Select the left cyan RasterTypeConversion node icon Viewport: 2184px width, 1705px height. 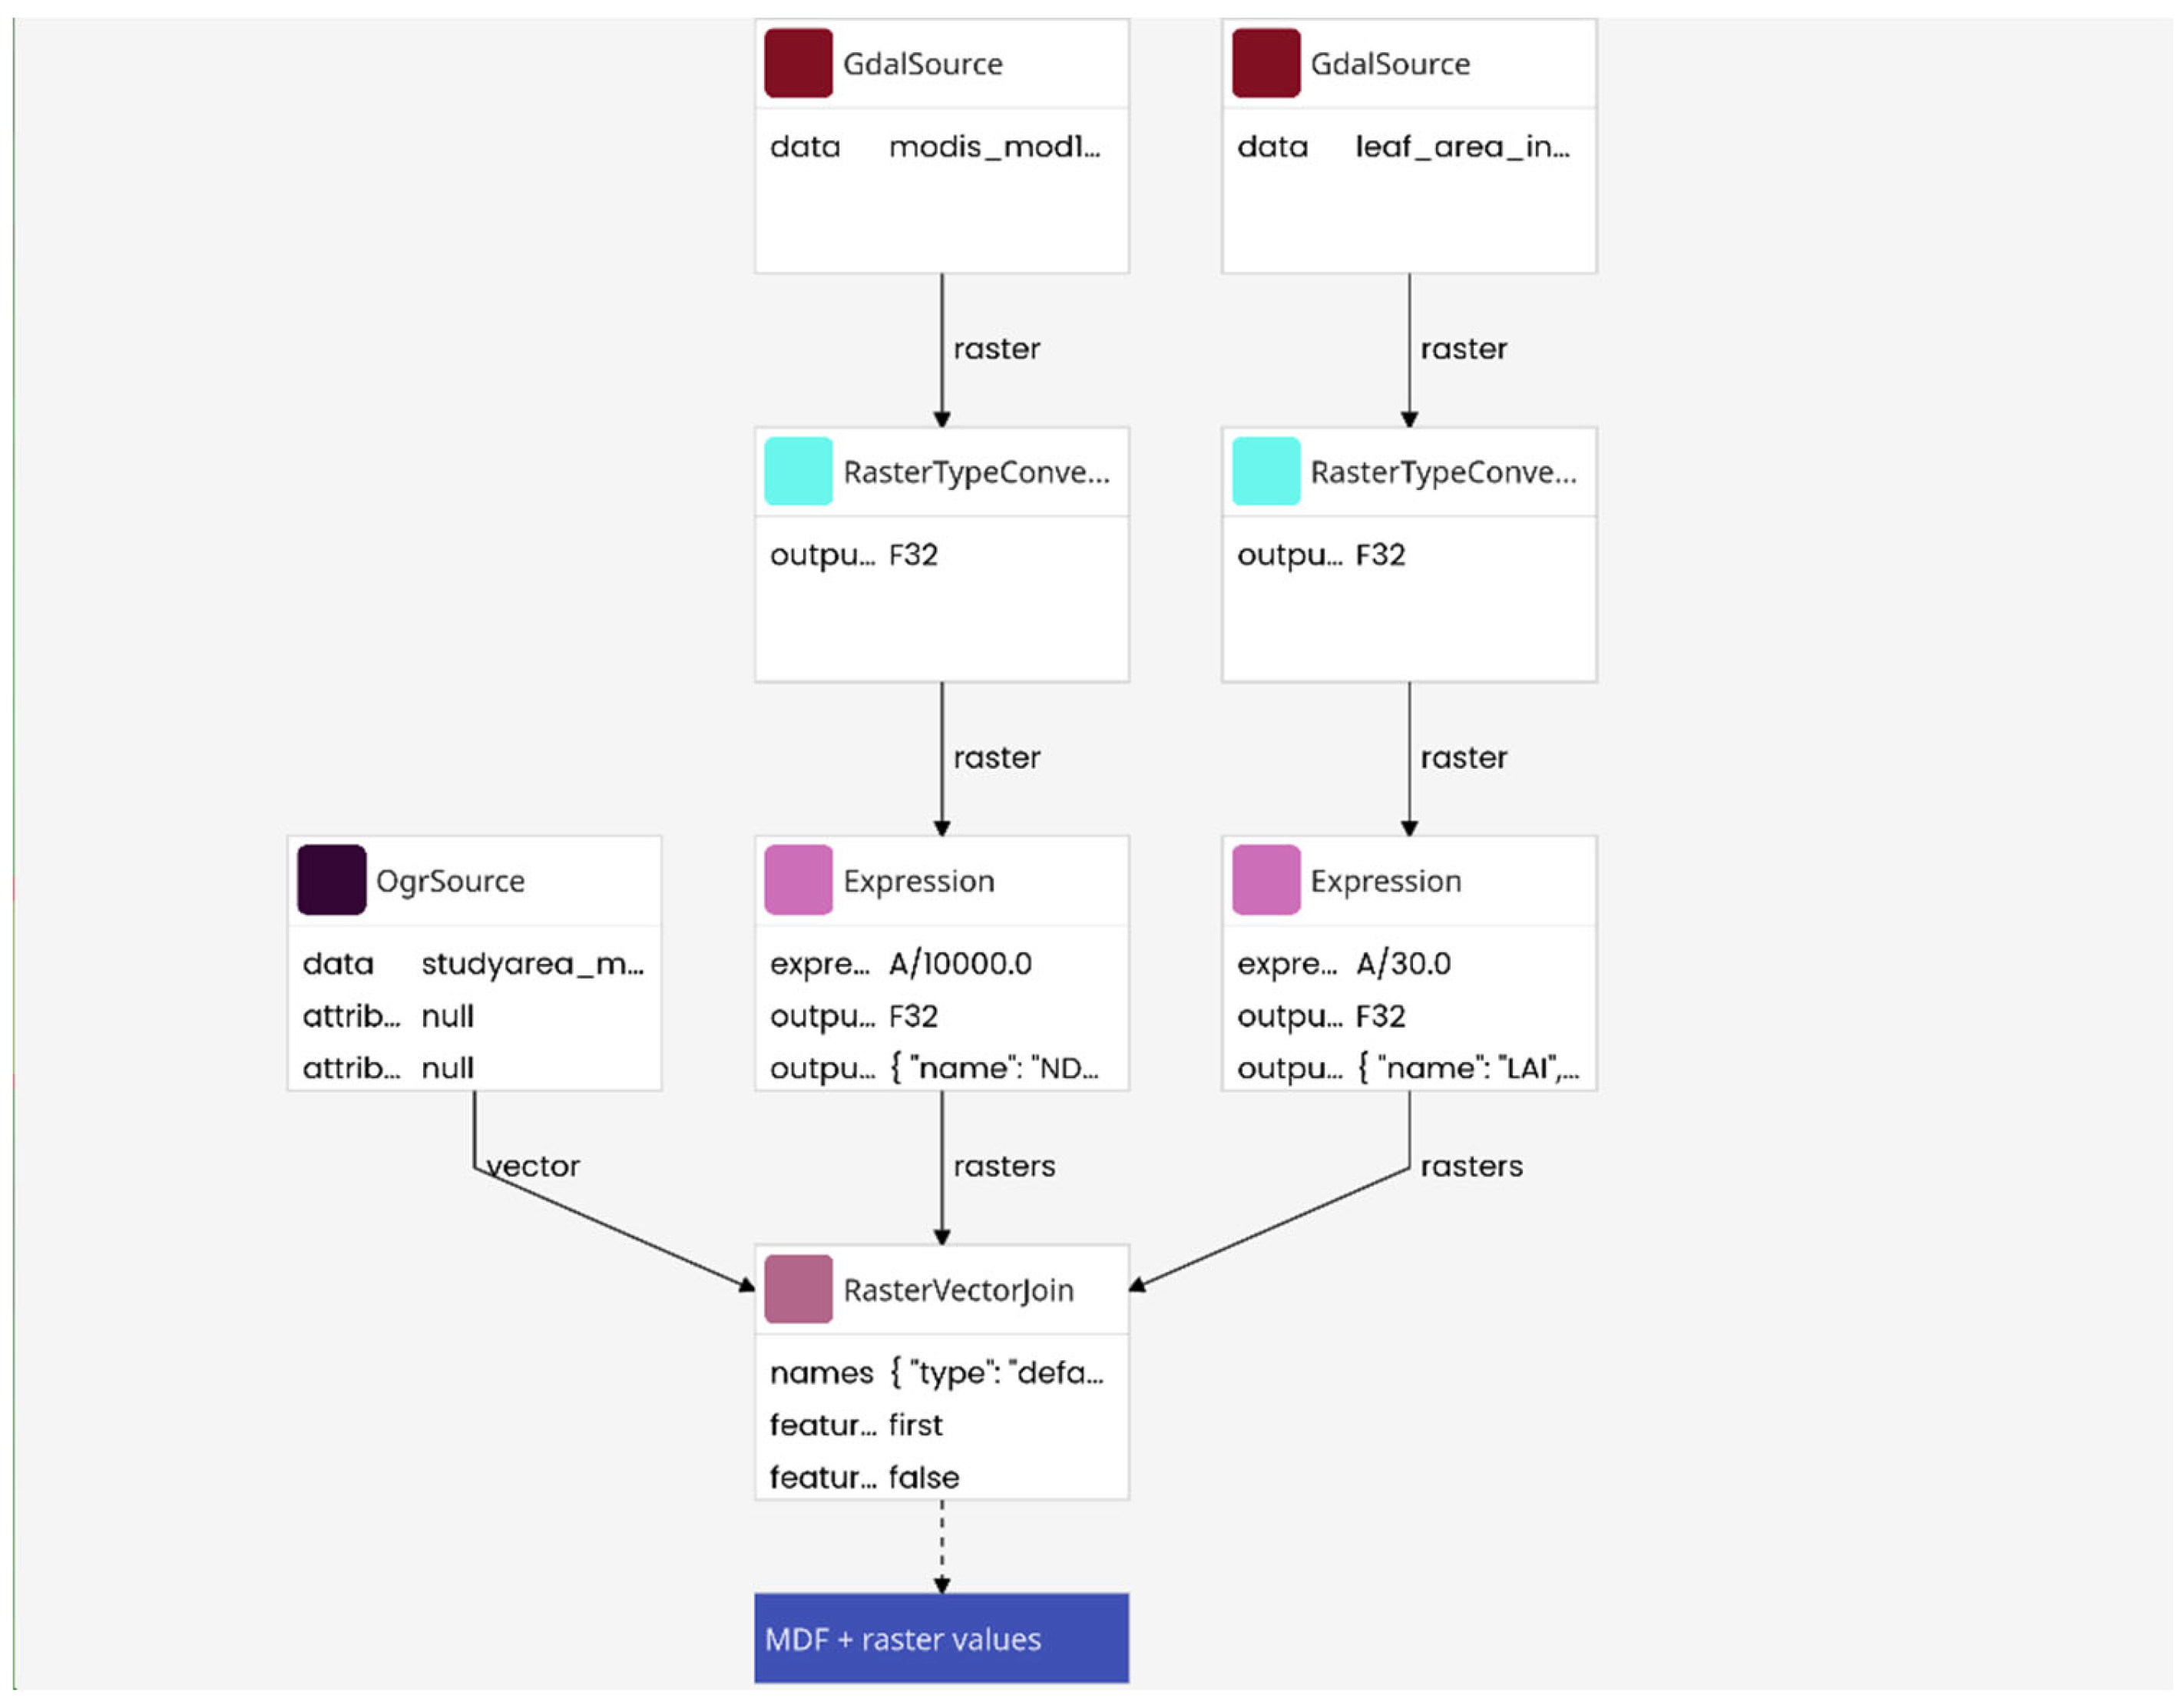798,471
